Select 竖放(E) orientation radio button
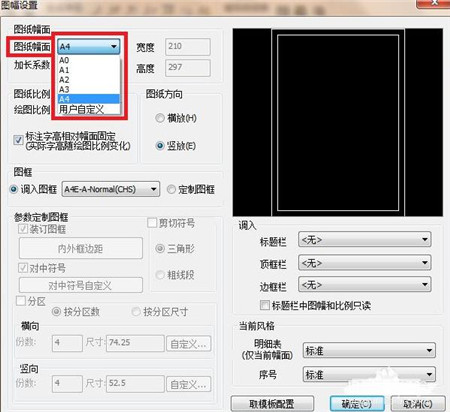 [160, 146]
